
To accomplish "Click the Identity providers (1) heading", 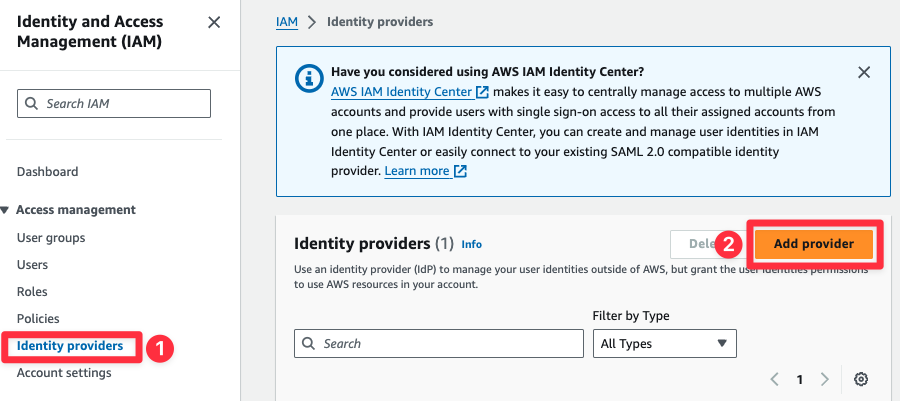I will [x=374, y=244].
